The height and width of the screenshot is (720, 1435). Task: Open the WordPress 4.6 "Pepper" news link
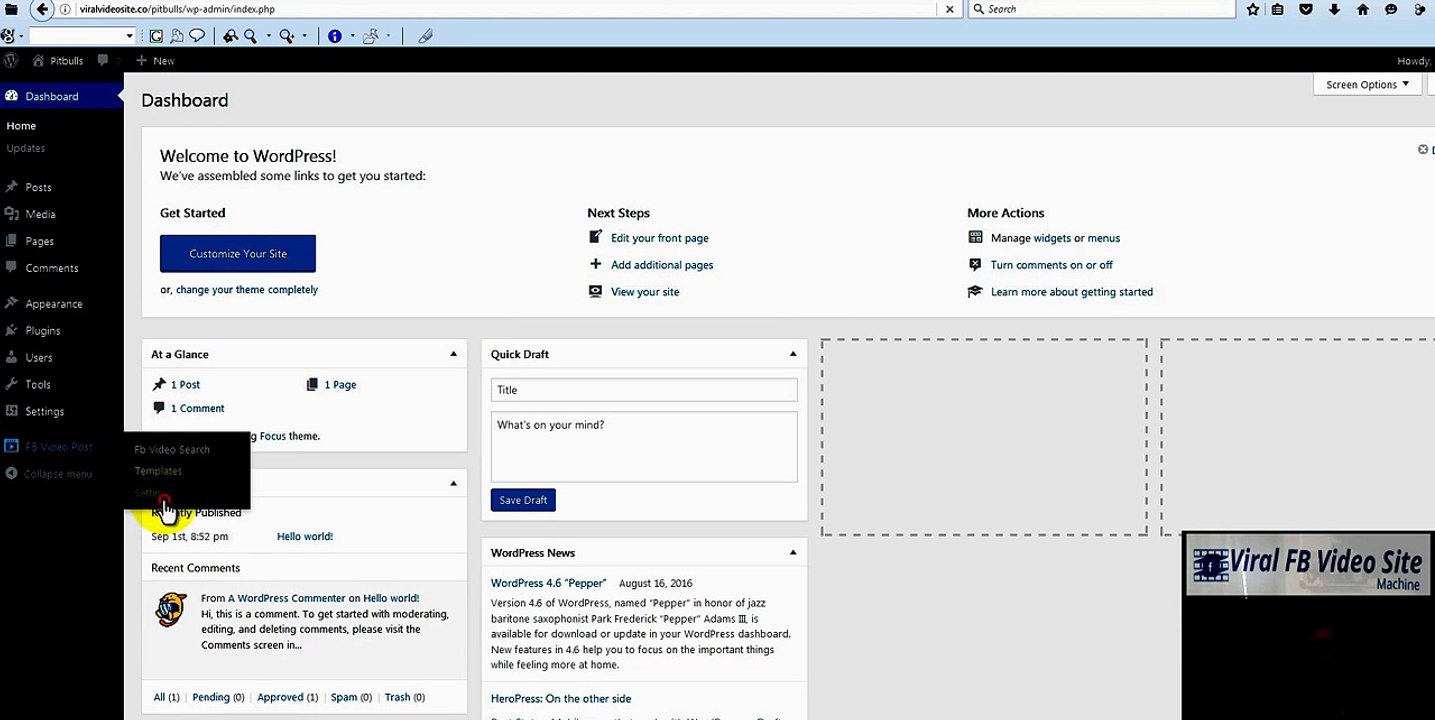[549, 583]
